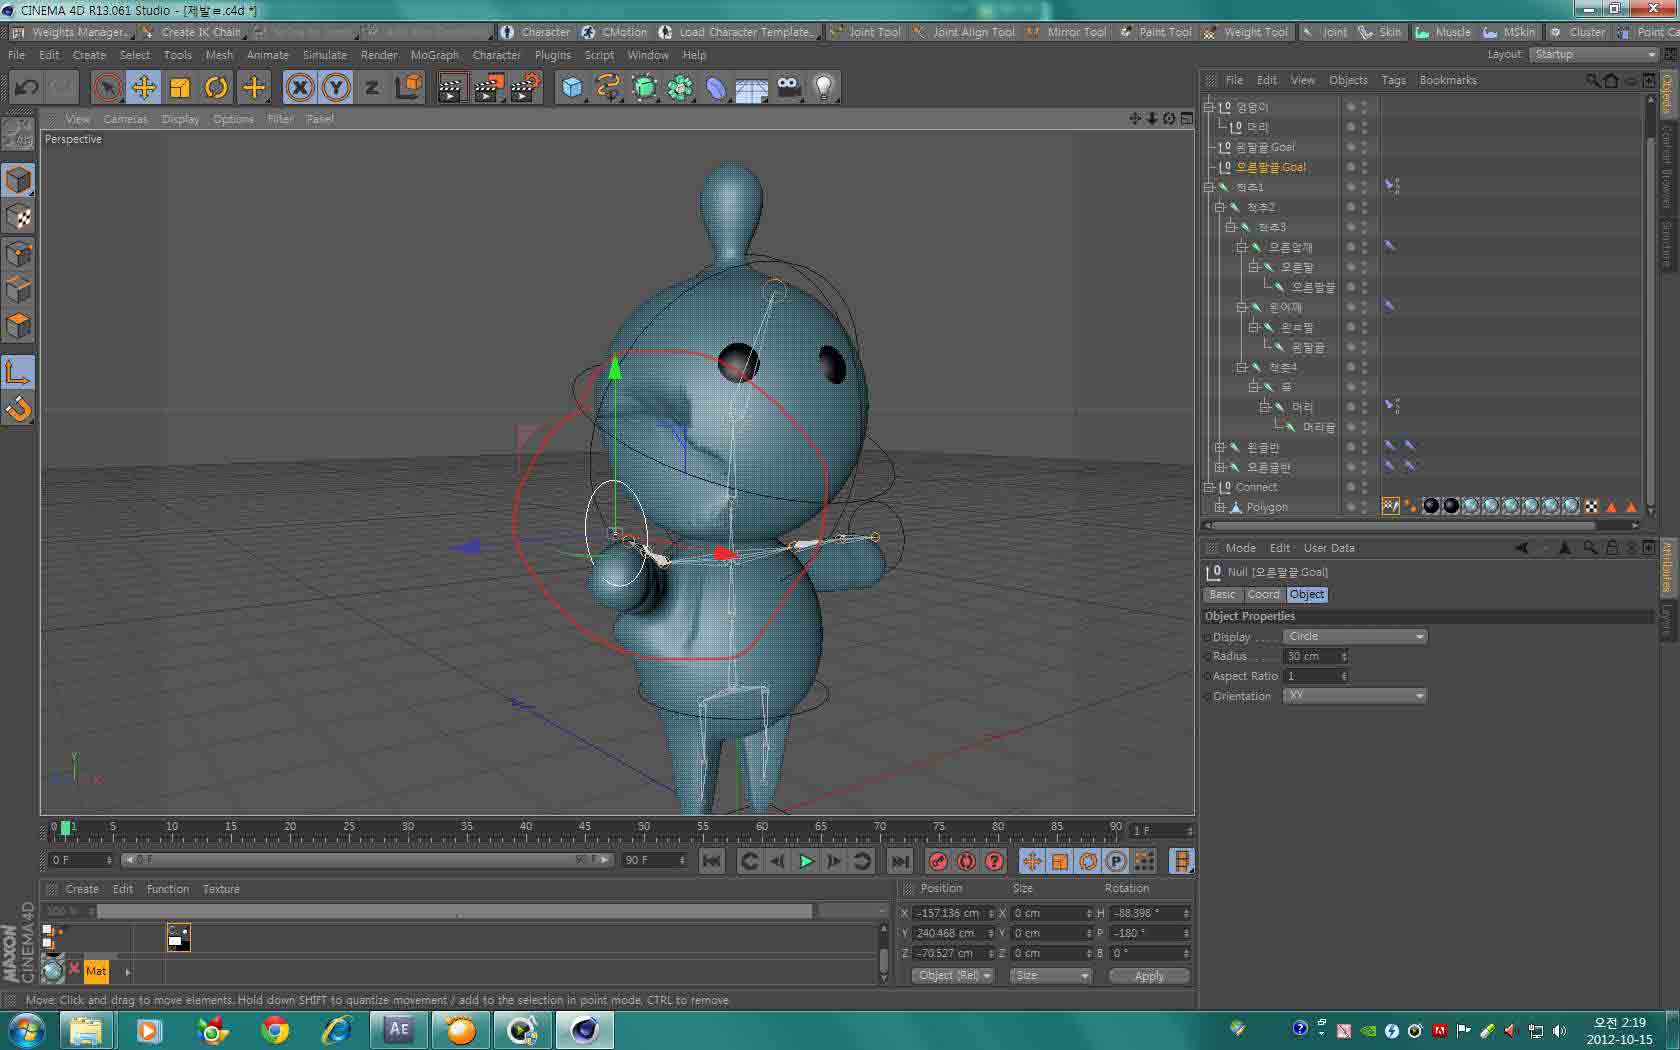Image resolution: width=1680 pixels, height=1050 pixels.
Task: Toggle Autokeying red button
Action: tap(966, 861)
